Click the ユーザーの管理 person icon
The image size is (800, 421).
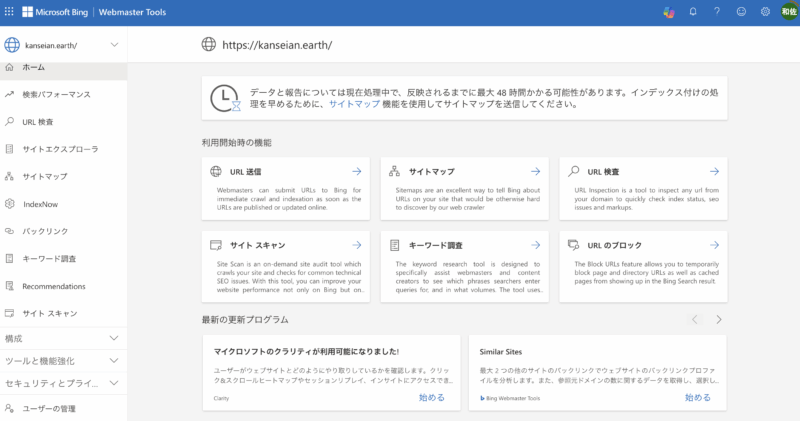click(x=9, y=408)
